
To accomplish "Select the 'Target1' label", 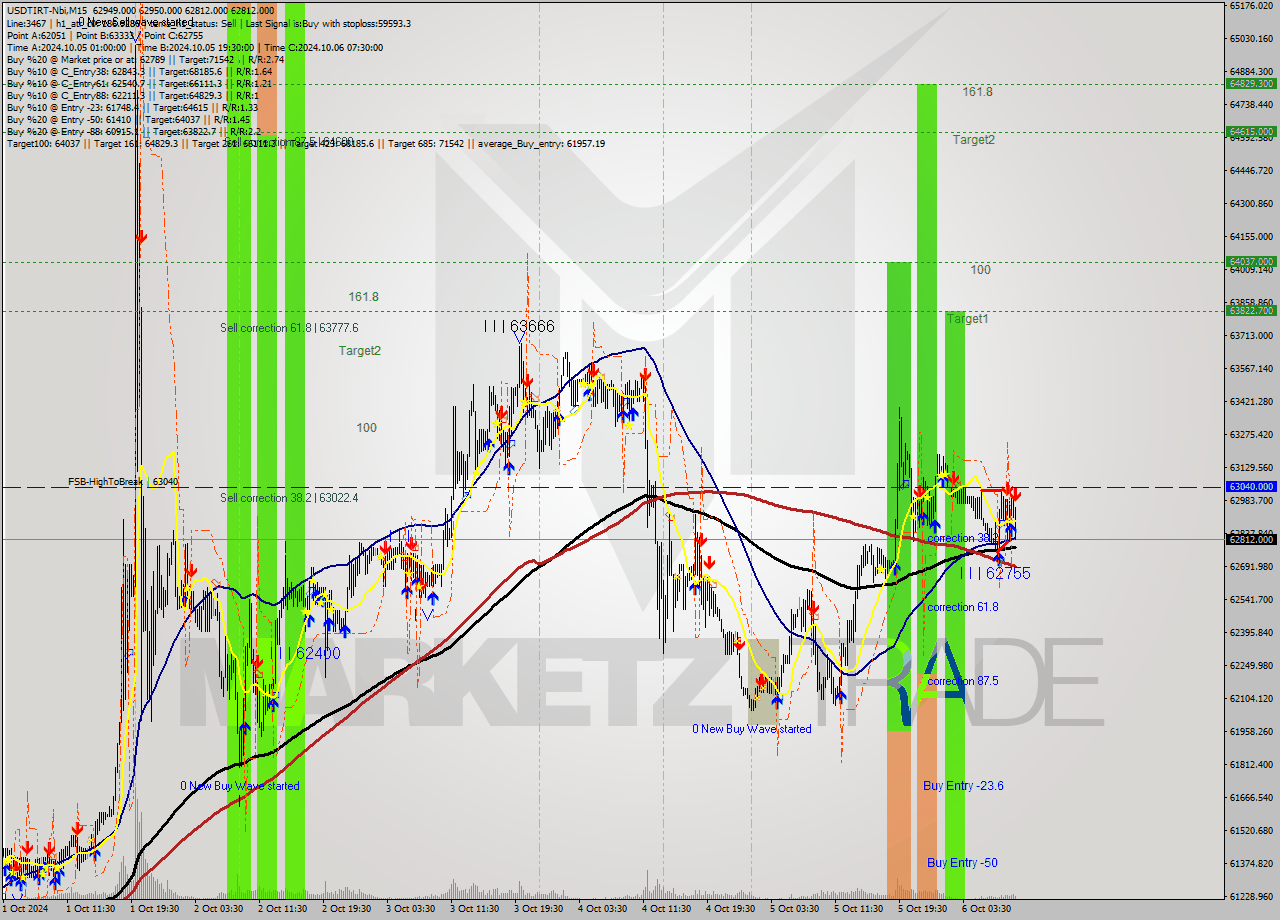I will tap(967, 318).
